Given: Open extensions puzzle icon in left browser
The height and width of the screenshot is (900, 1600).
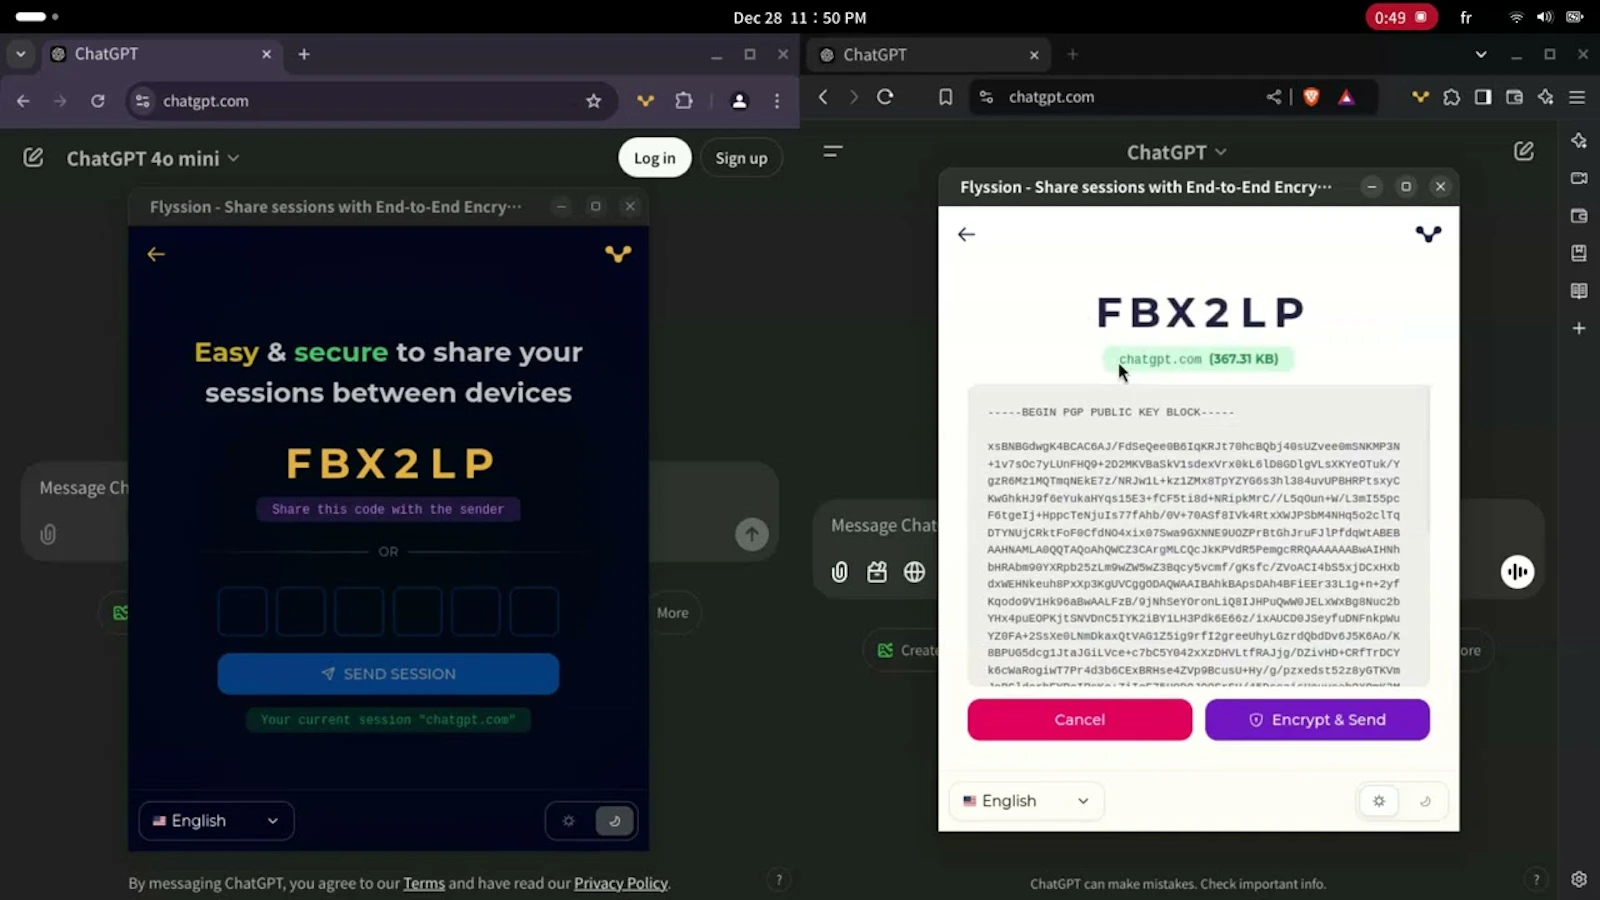Looking at the screenshot, I should point(684,101).
